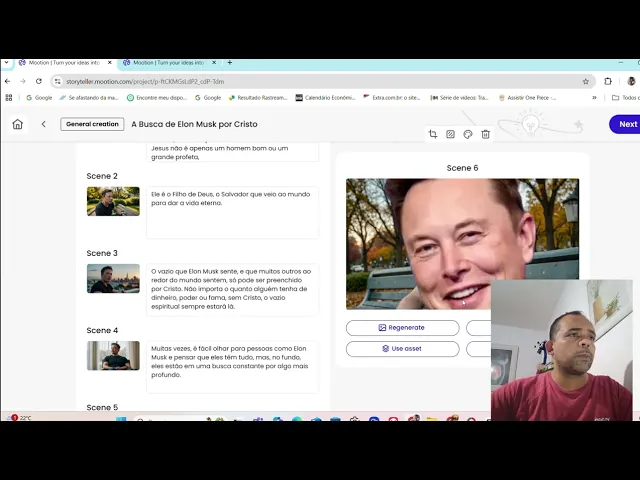Open the Windows Start button
640x480 pixels.
[x=121, y=418]
